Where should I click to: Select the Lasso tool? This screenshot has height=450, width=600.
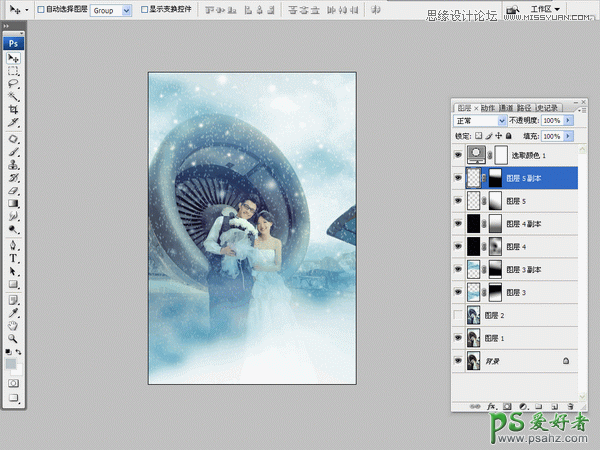tap(14, 85)
